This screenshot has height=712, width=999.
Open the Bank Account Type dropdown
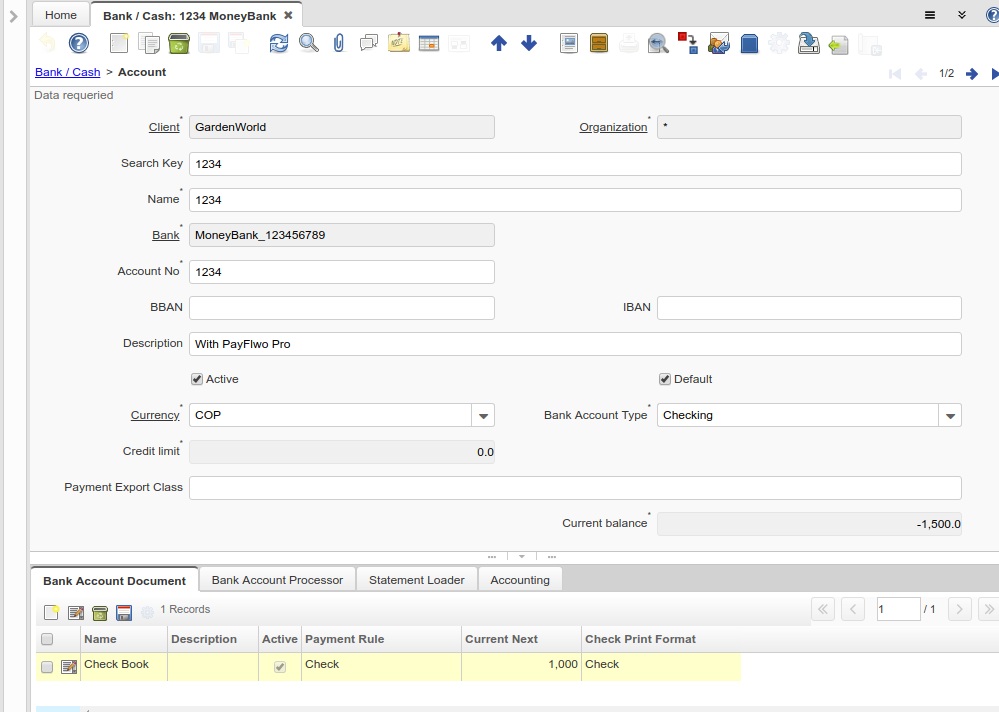click(949, 415)
